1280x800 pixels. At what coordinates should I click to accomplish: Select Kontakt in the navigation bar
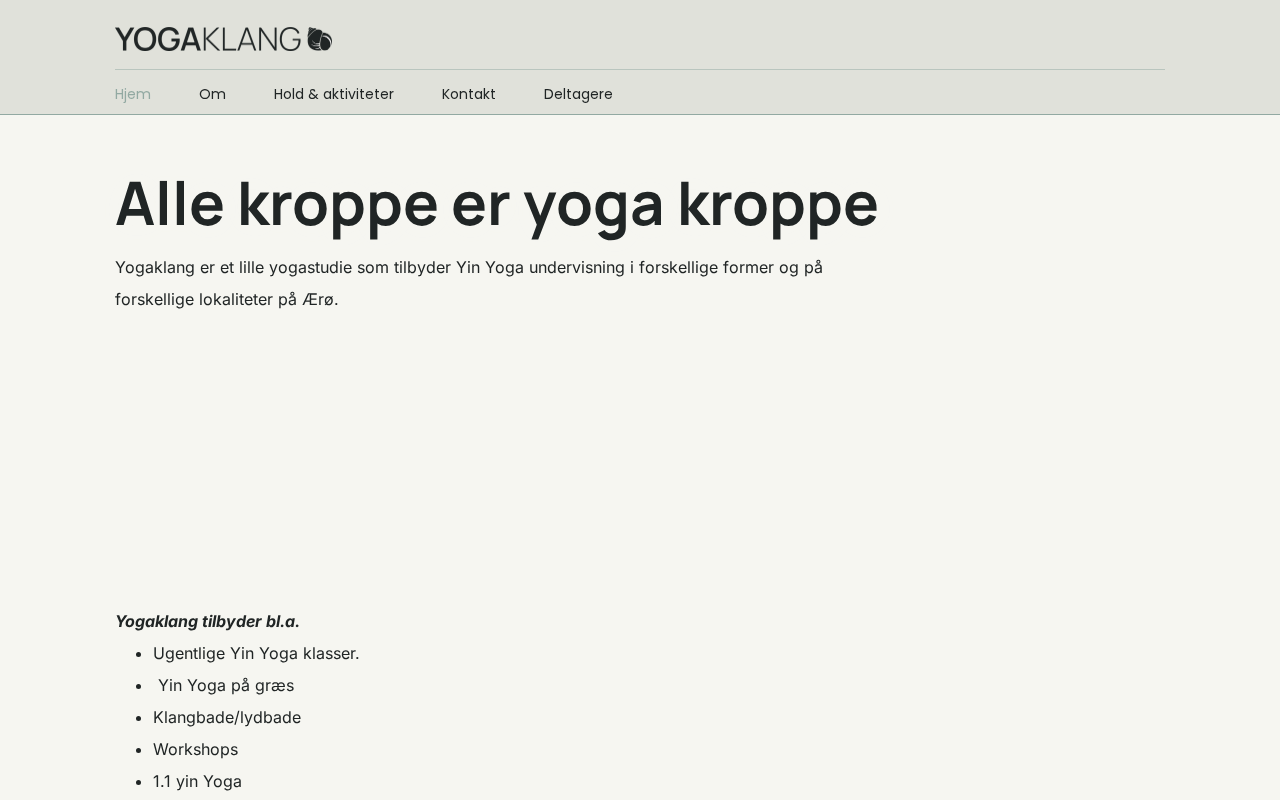click(468, 94)
